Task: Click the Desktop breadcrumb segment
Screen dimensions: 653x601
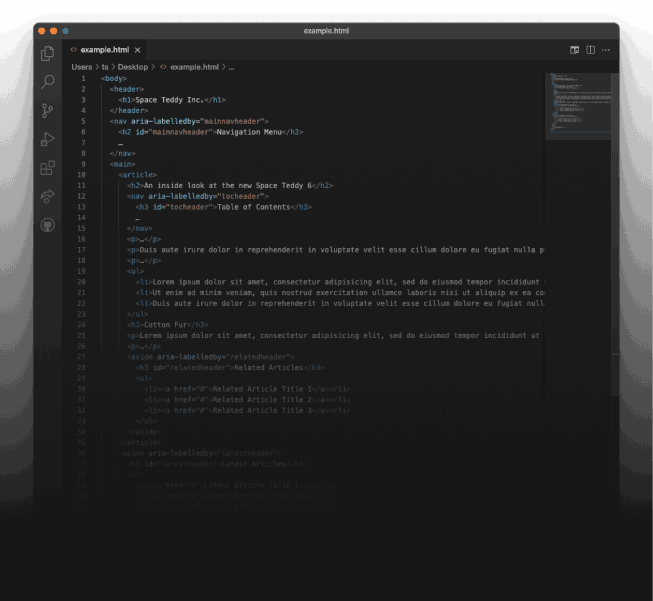Action: 133,67
